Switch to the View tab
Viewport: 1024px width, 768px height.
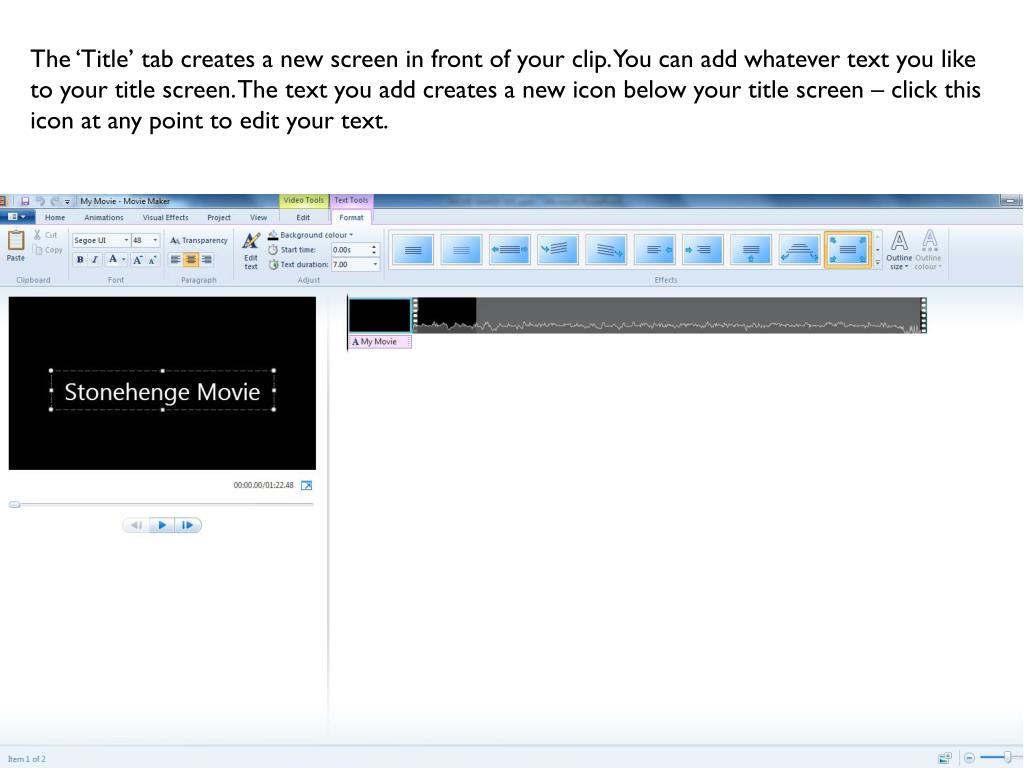pyautogui.click(x=259, y=217)
